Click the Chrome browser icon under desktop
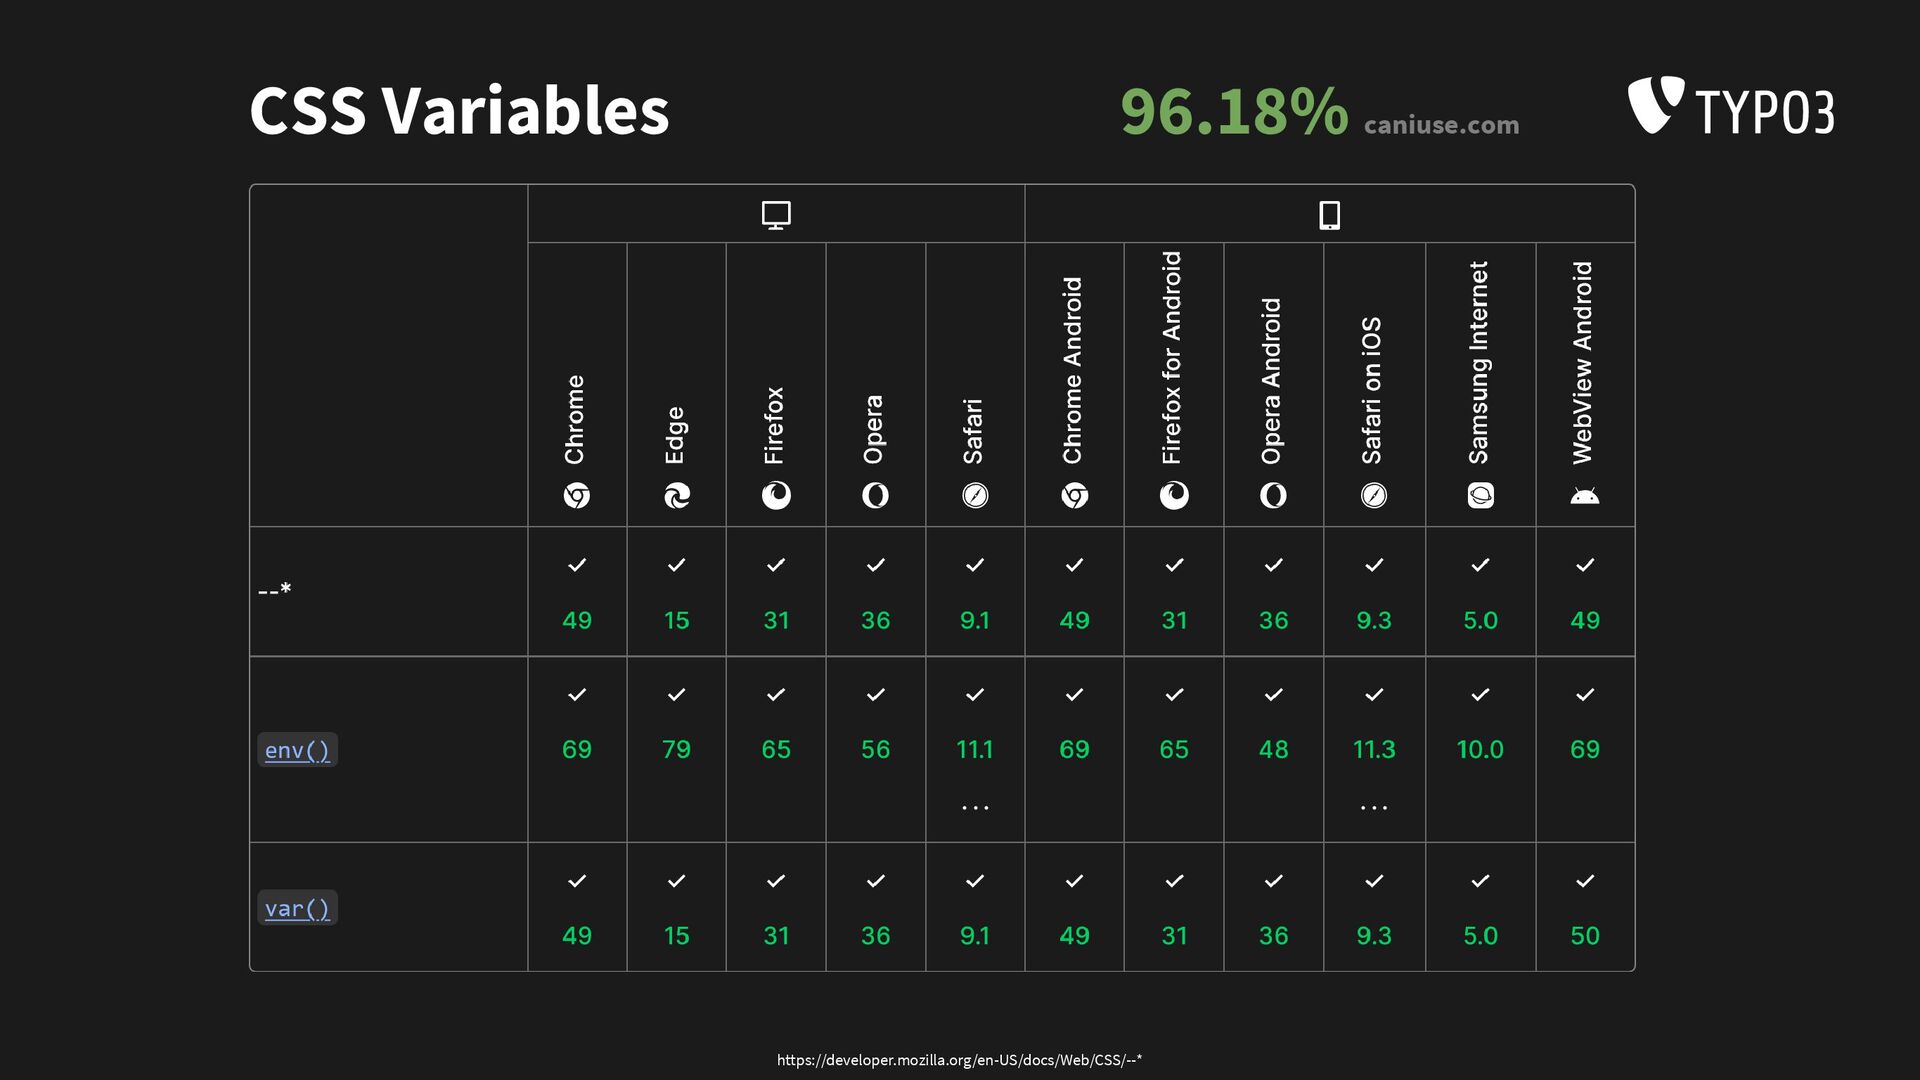 (x=577, y=495)
